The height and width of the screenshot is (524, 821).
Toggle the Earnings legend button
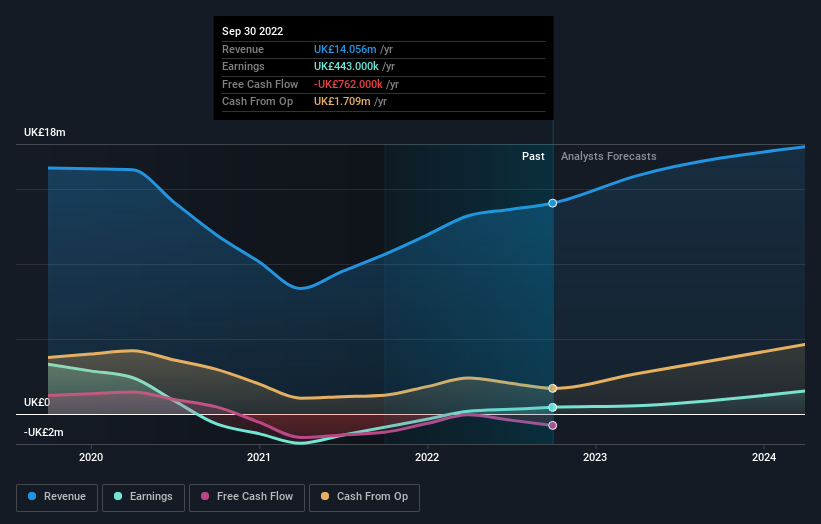[143, 497]
